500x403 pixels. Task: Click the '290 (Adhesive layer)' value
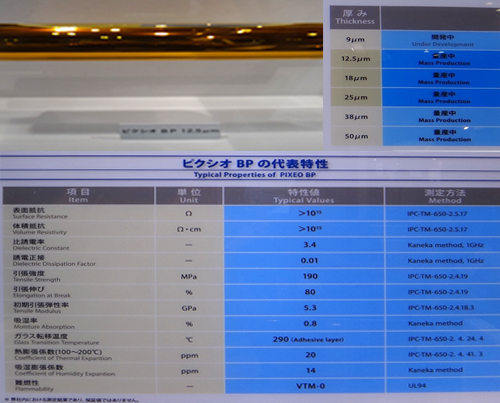pos(308,339)
